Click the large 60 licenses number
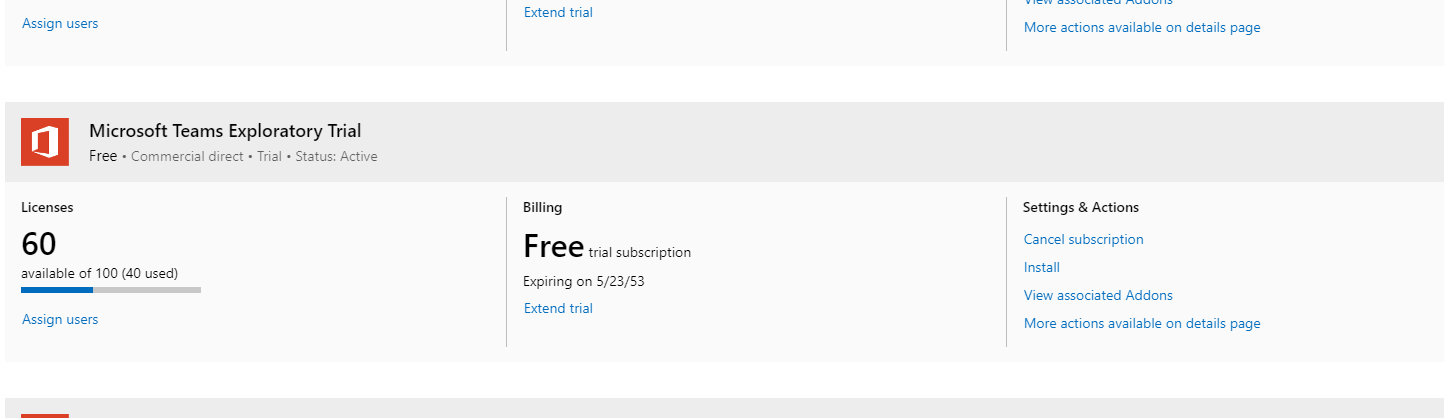 click(39, 244)
